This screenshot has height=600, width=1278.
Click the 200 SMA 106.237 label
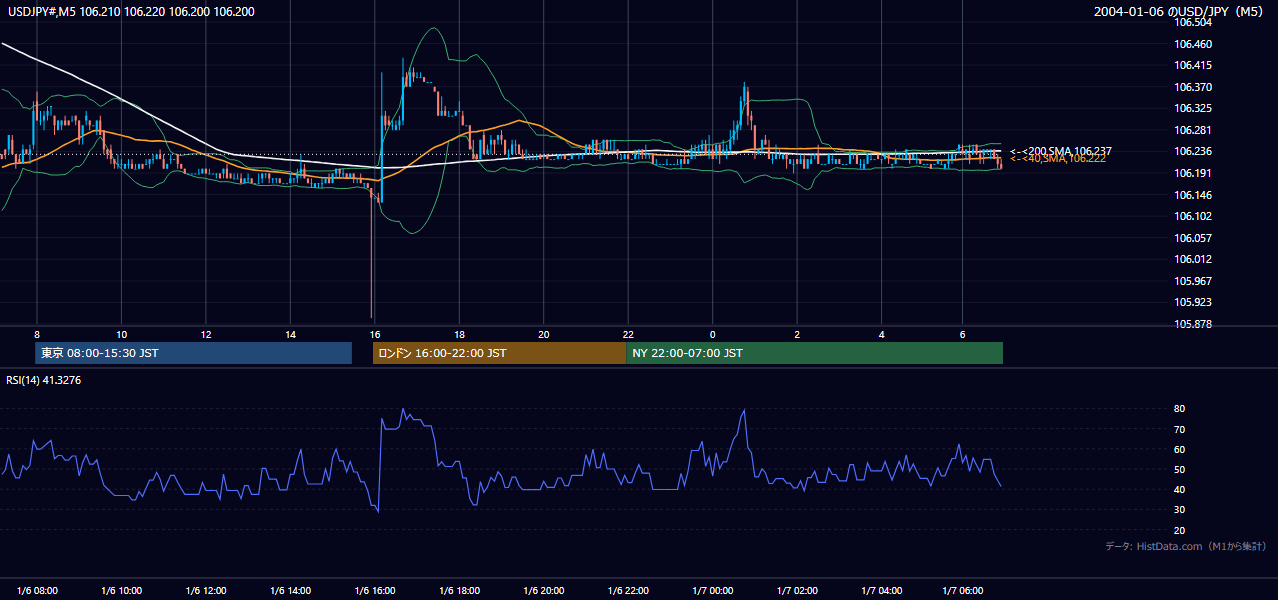coord(1060,151)
